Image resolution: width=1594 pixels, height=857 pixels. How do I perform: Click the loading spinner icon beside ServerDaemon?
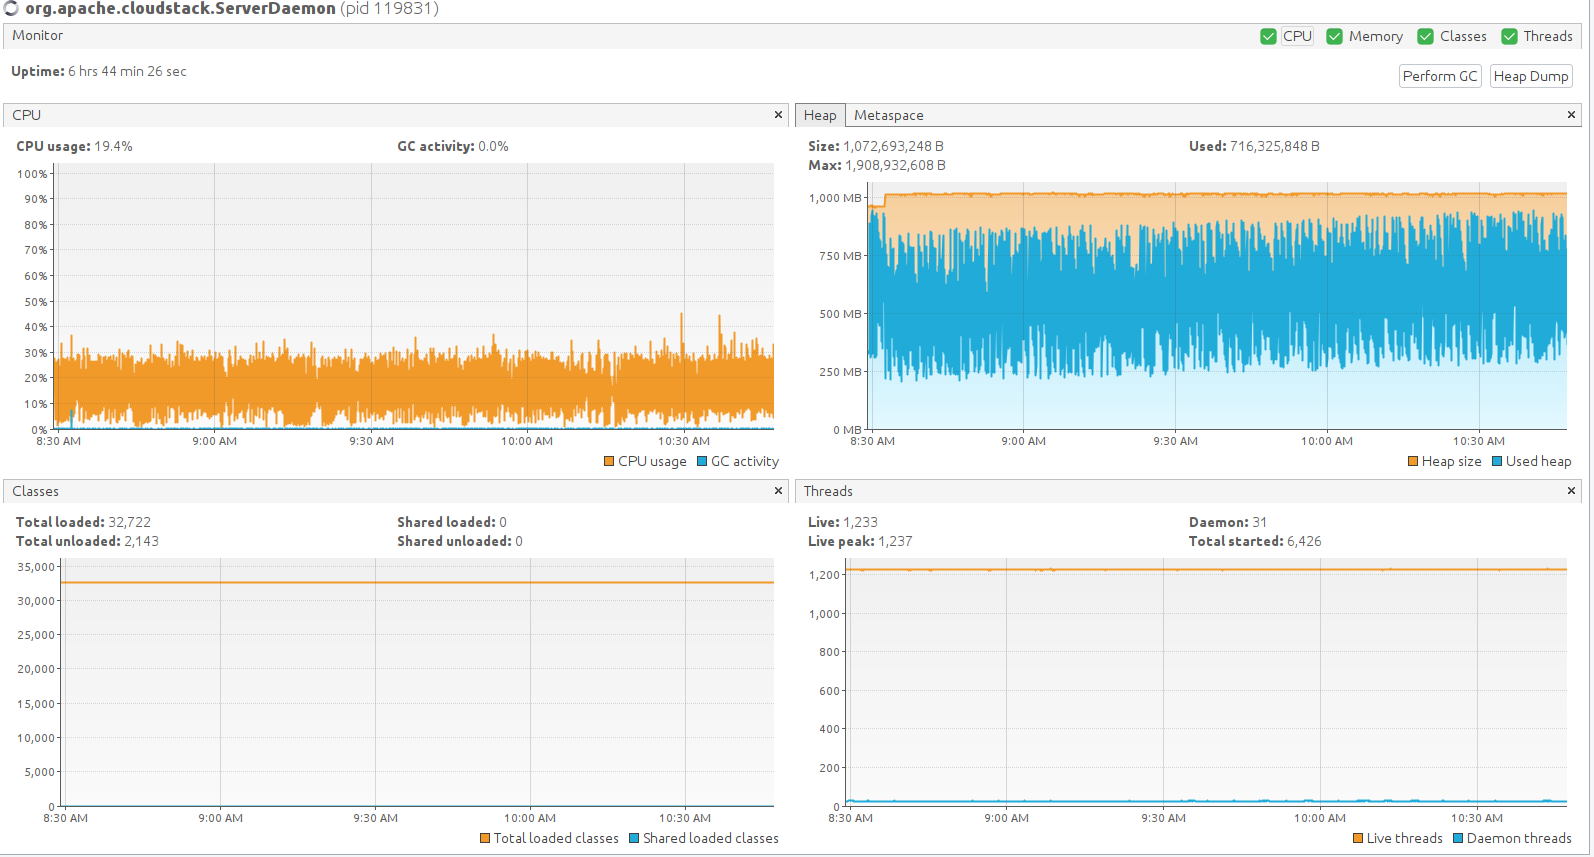pyautogui.click(x=11, y=8)
